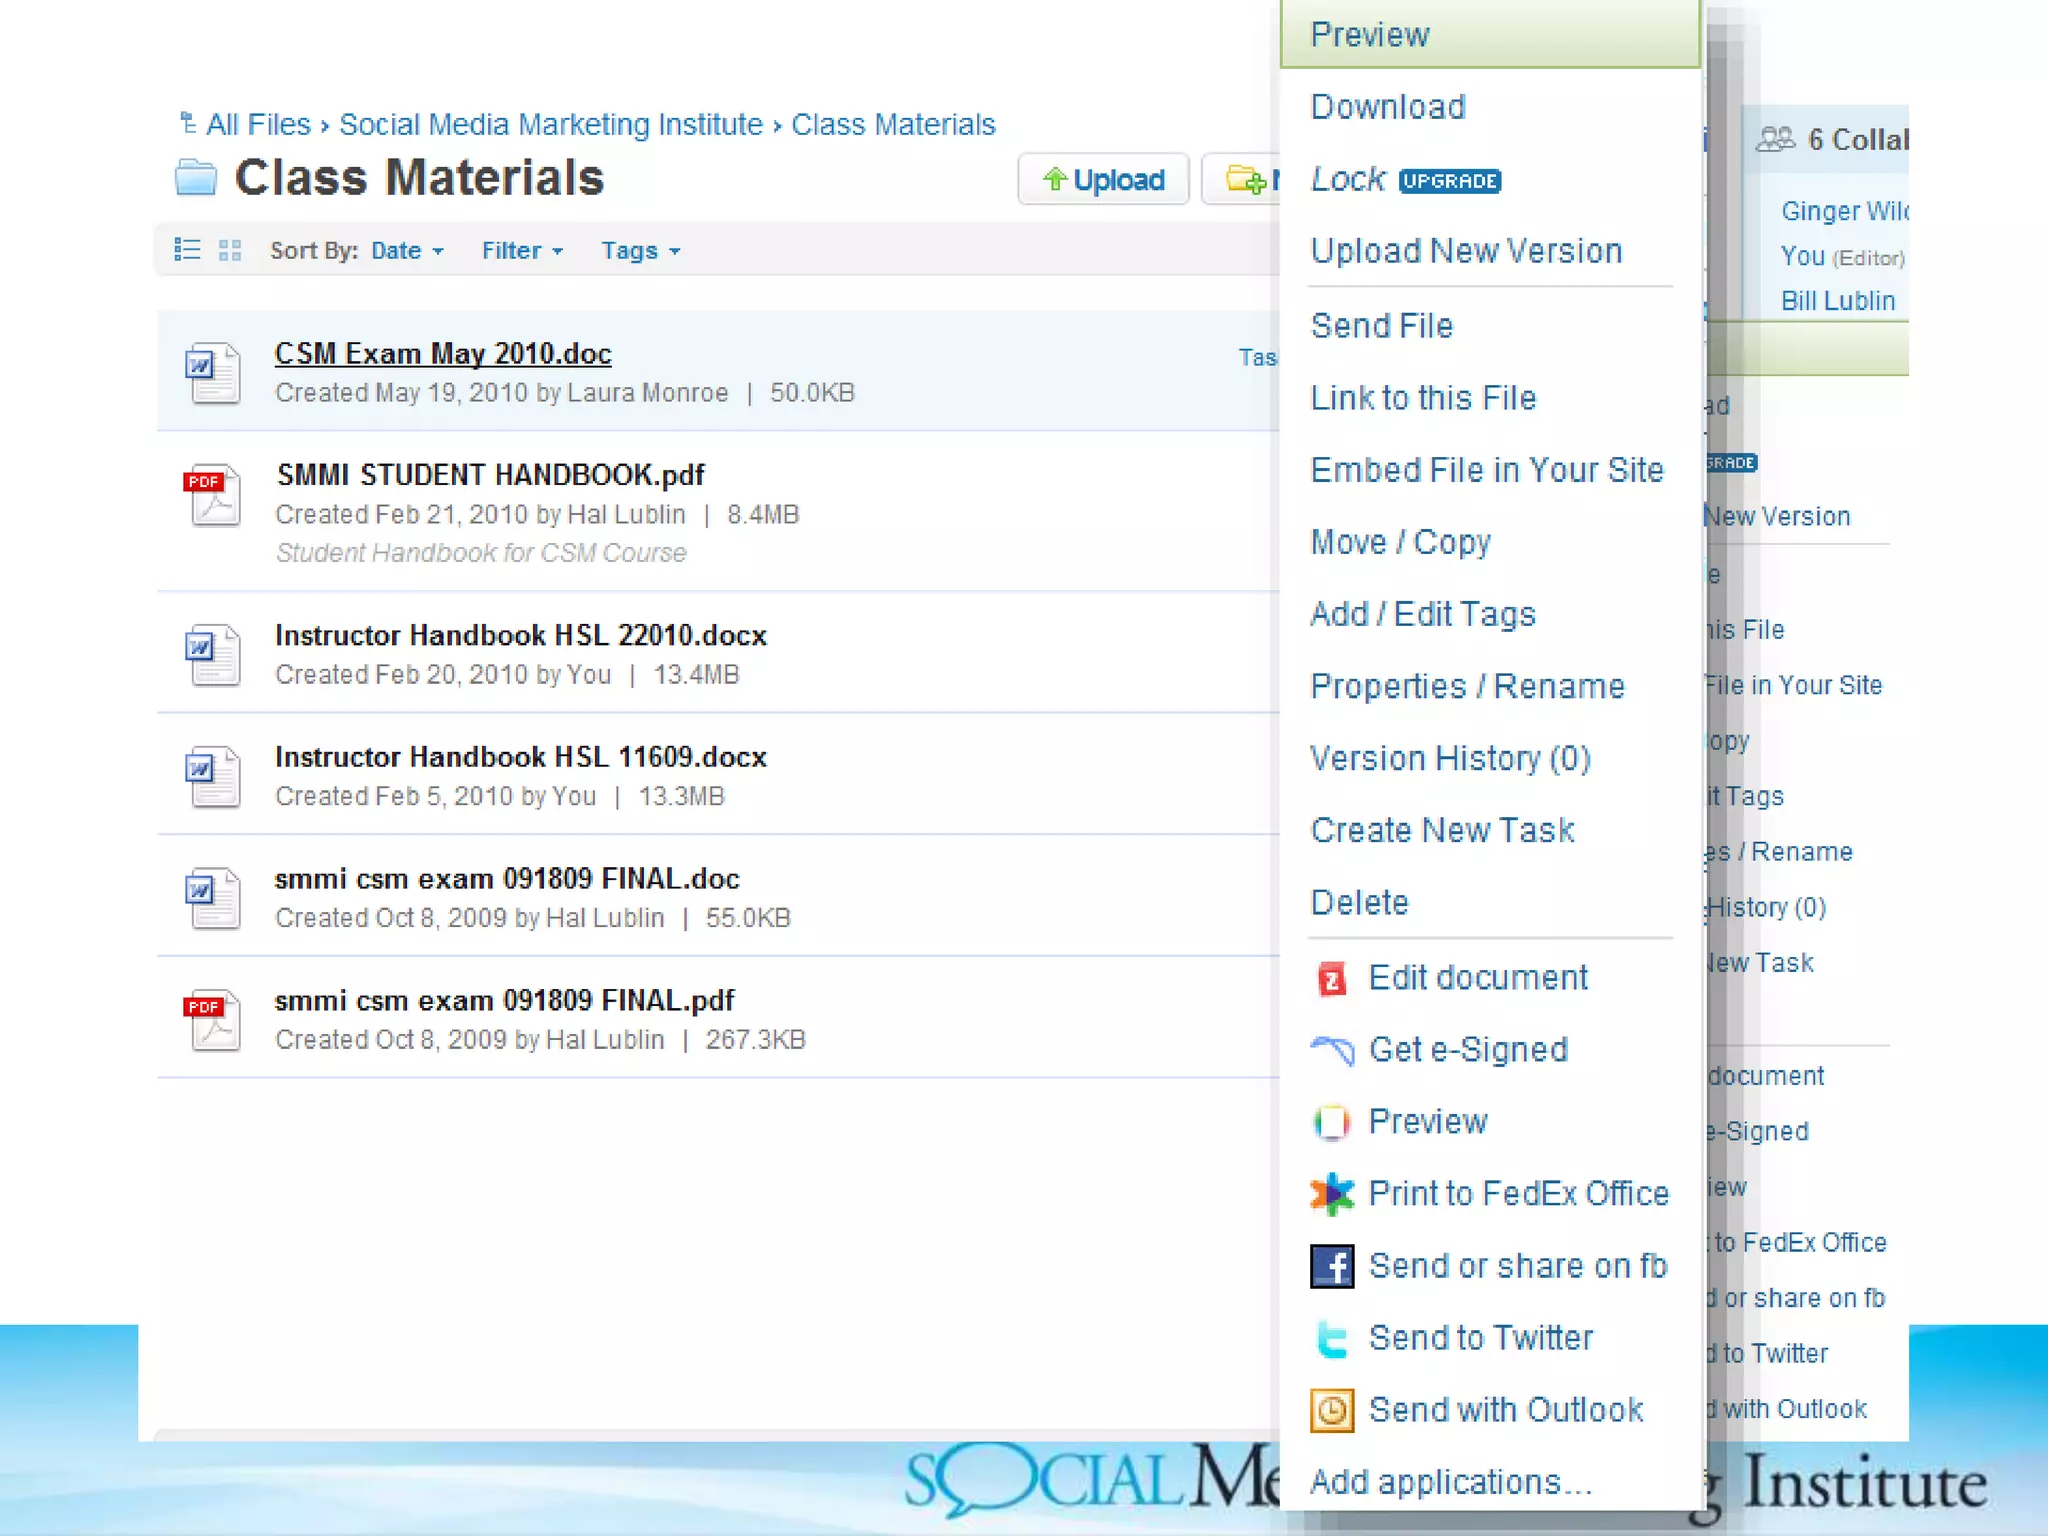Select Properties / Rename in menu

pos(1467,686)
